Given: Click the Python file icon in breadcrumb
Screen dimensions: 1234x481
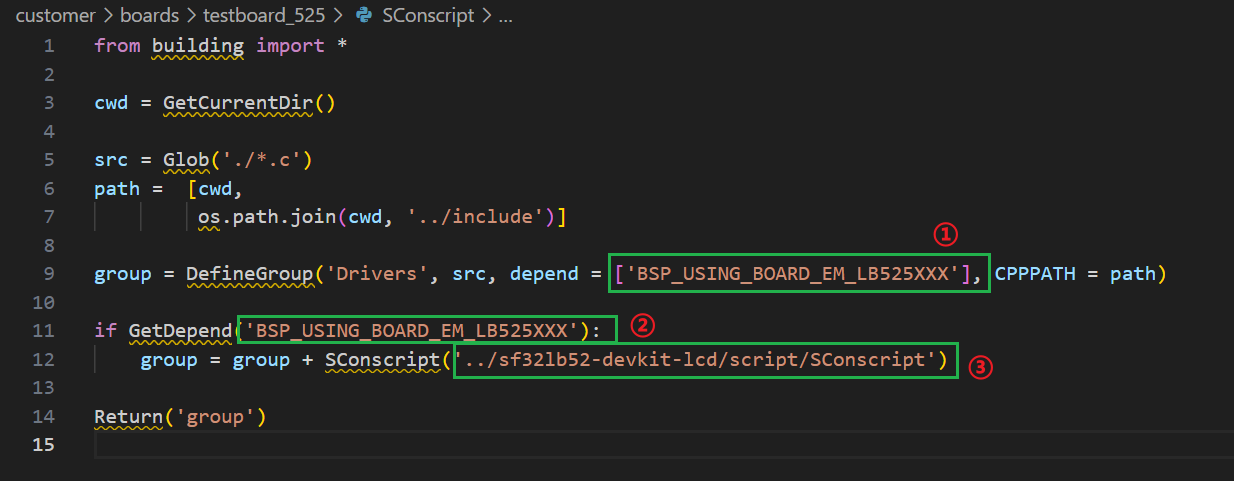Looking at the screenshot, I should pos(364,17).
